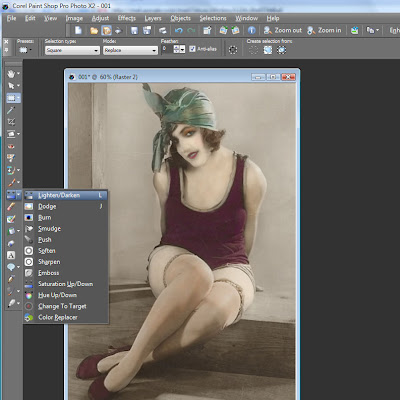This screenshot has width=400, height=400.
Task: Click the blue Info circle icon
Action: pyautogui.click(x=252, y=30)
